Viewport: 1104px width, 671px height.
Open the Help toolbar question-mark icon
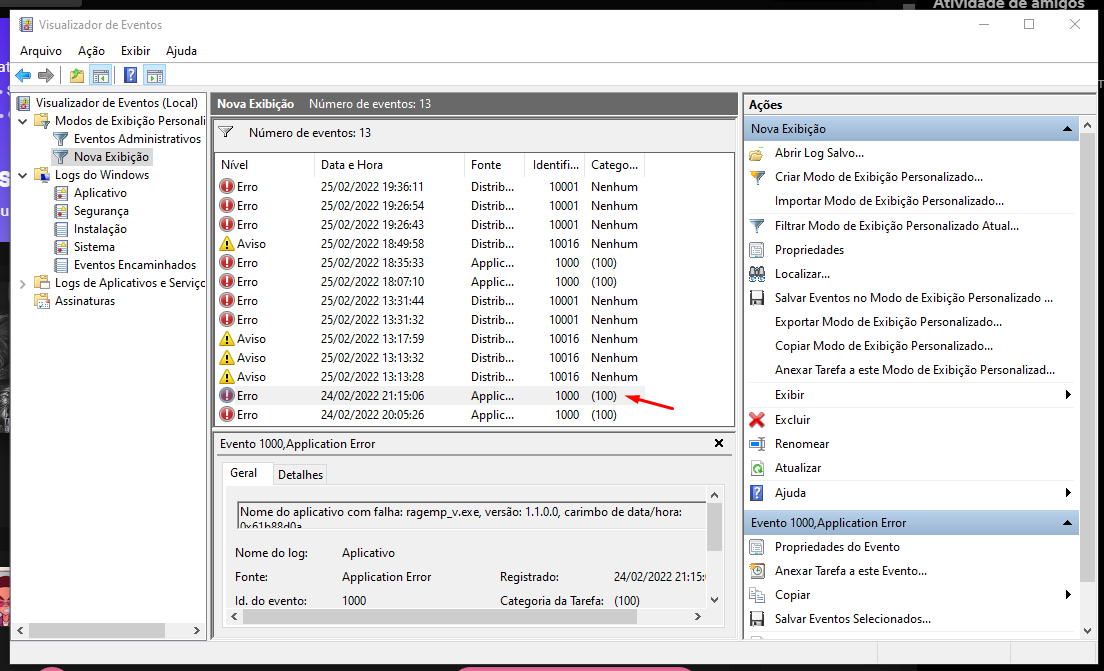click(130, 75)
